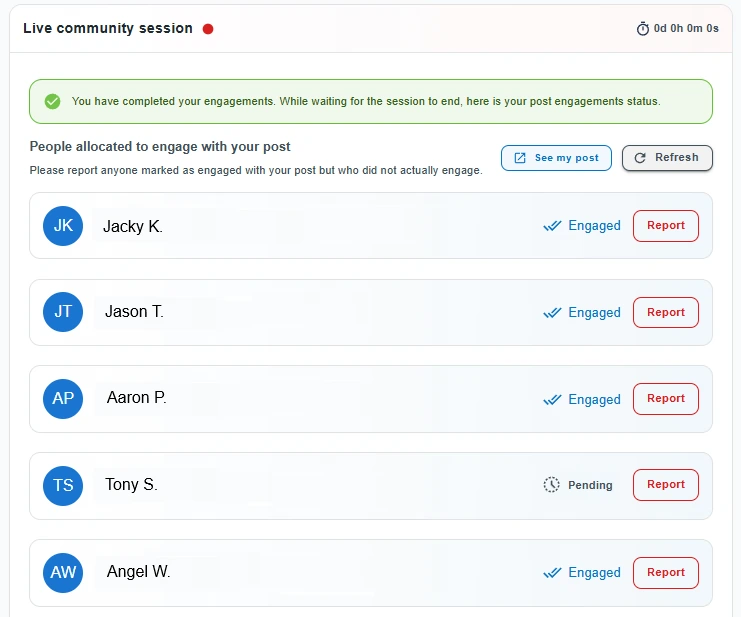Click the Live community session title
This screenshot has height=617, width=741.
(108, 28)
